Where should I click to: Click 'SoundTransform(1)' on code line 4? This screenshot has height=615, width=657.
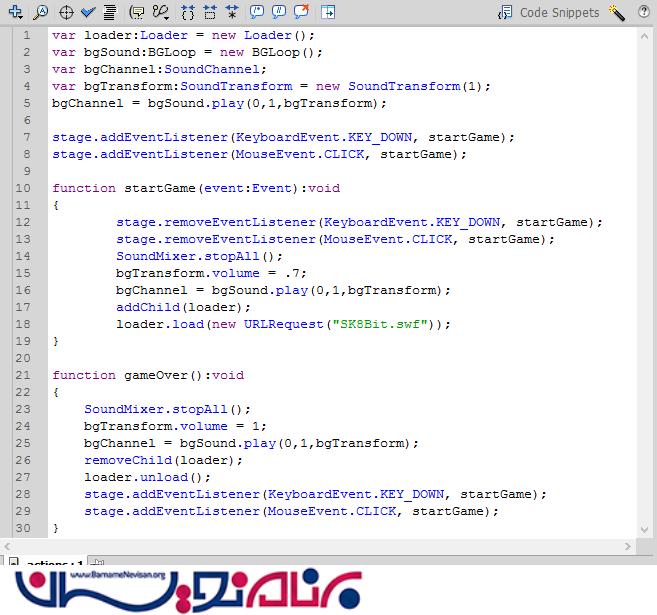pyautogui.click(x=416, y=86)
